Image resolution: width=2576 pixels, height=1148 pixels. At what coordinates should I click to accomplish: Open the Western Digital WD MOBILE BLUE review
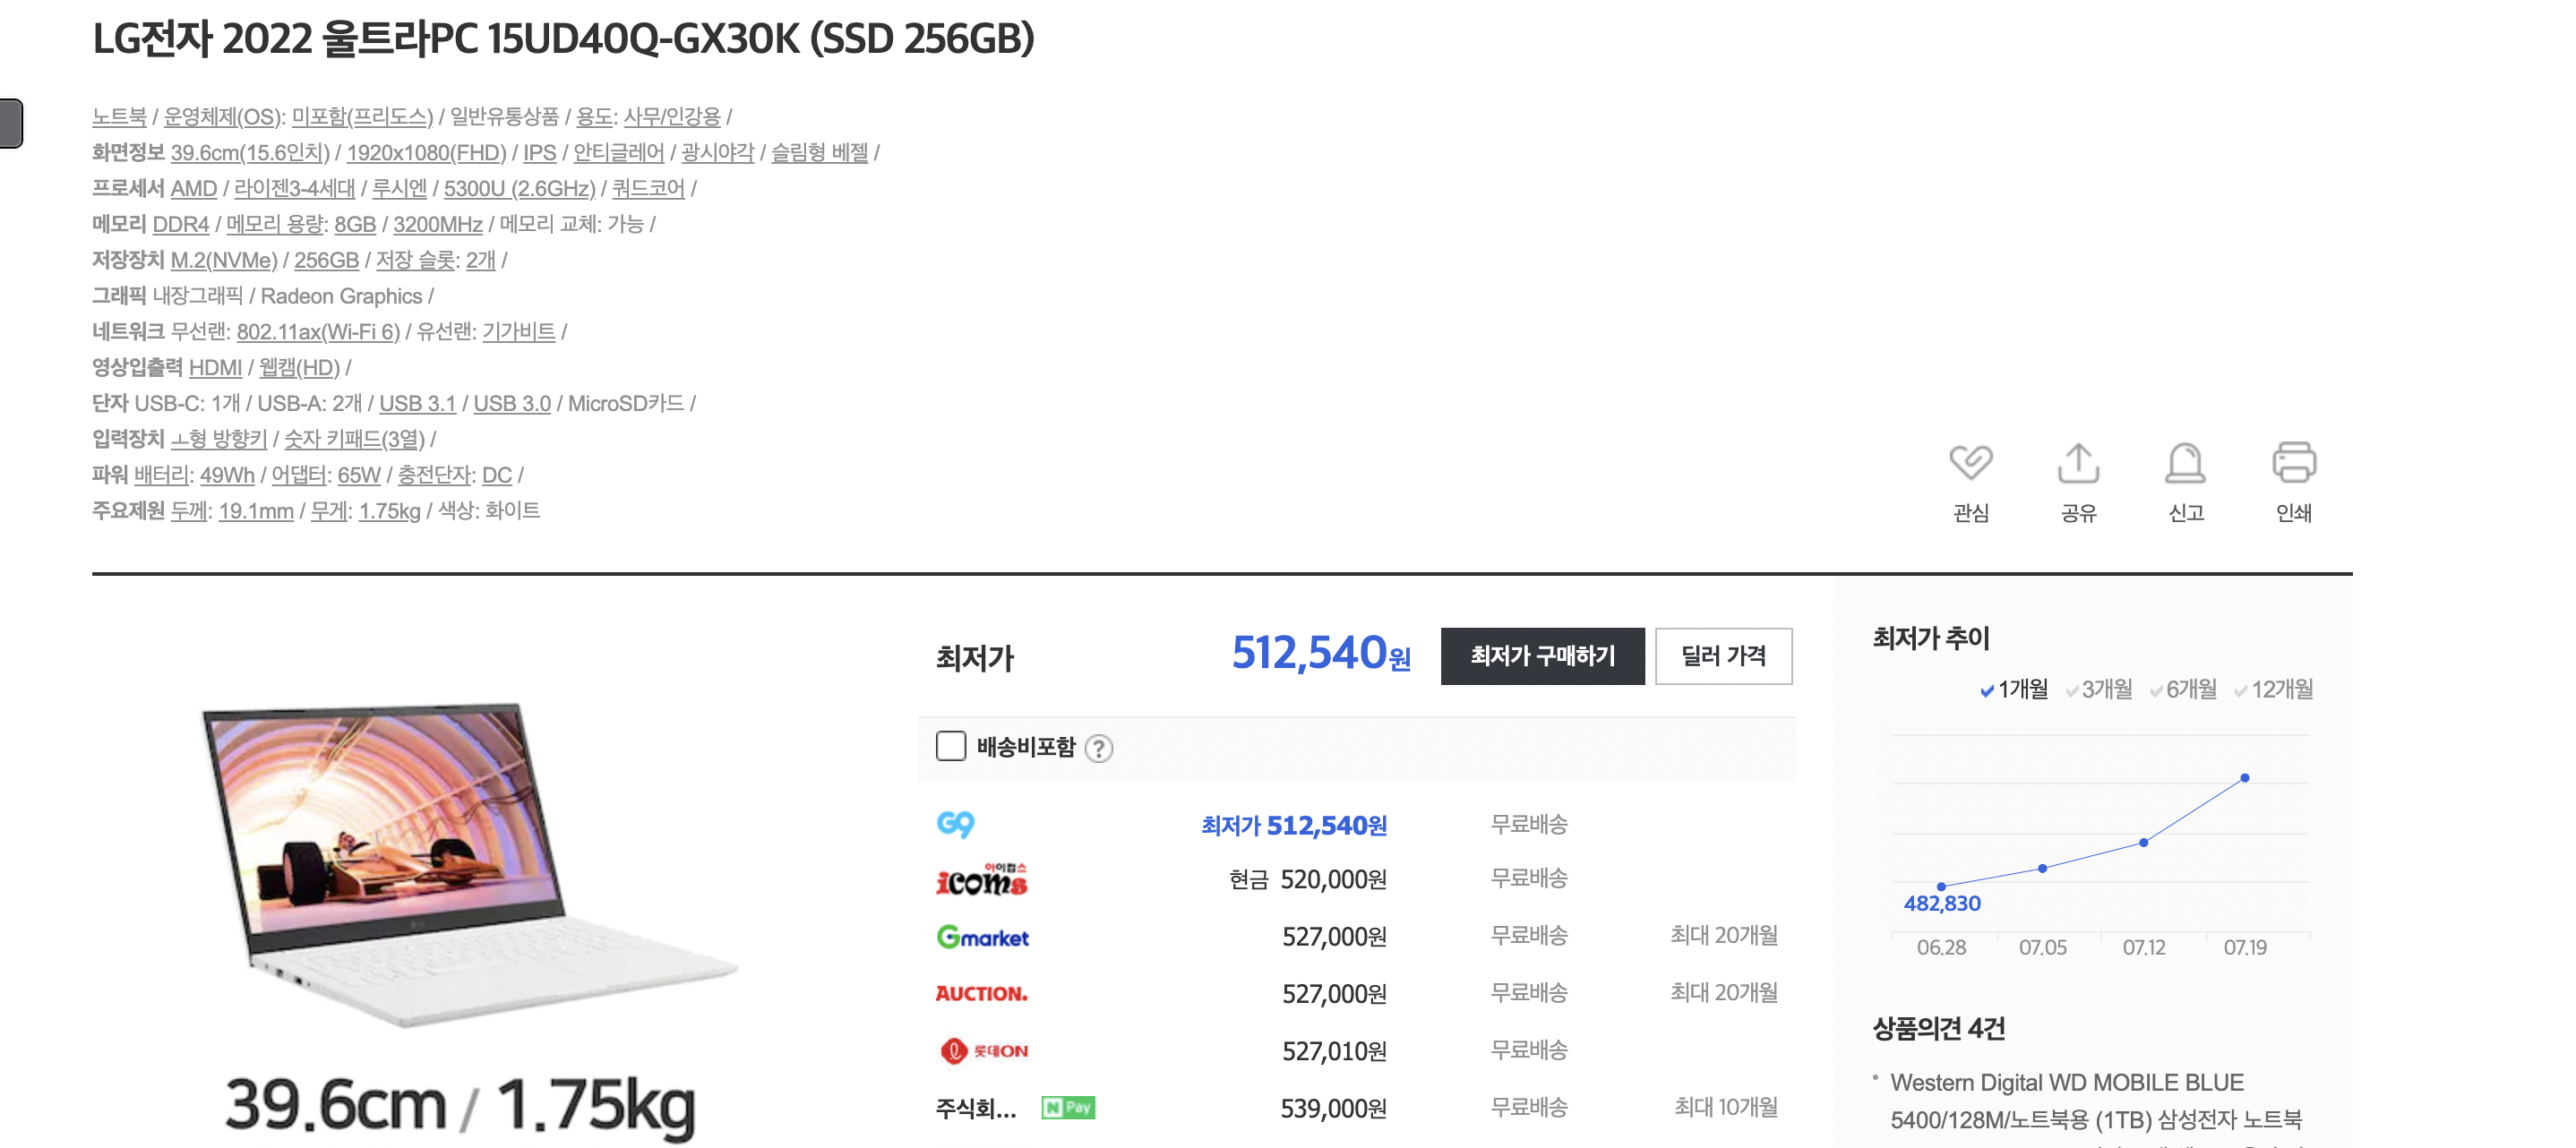[2096, 1101]
